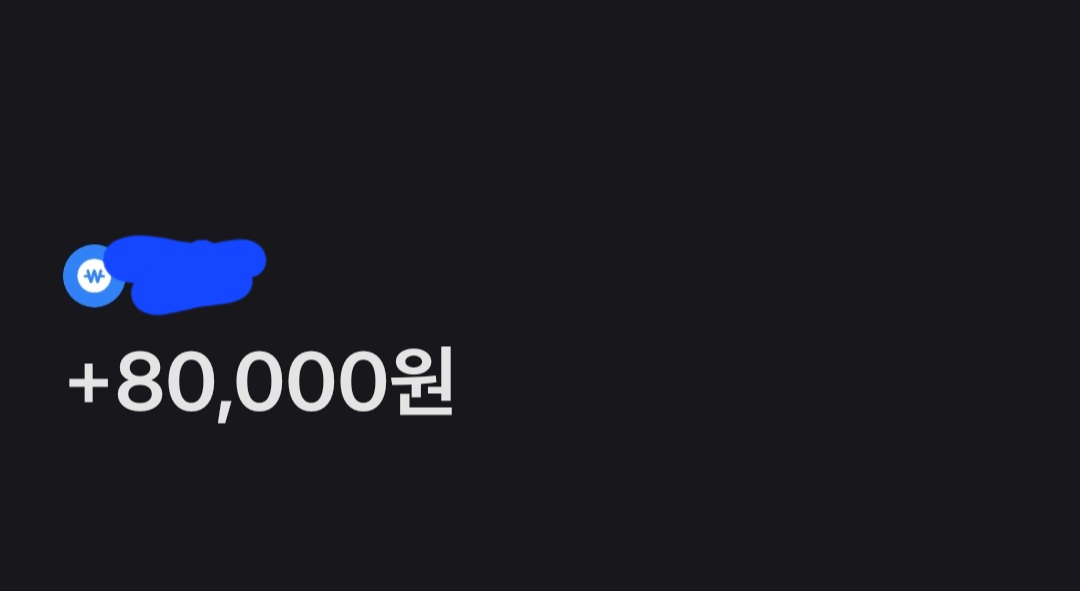Tap the ₩ symbol inside the circle icon
The image size is (1080, 591).
(94, 277)
